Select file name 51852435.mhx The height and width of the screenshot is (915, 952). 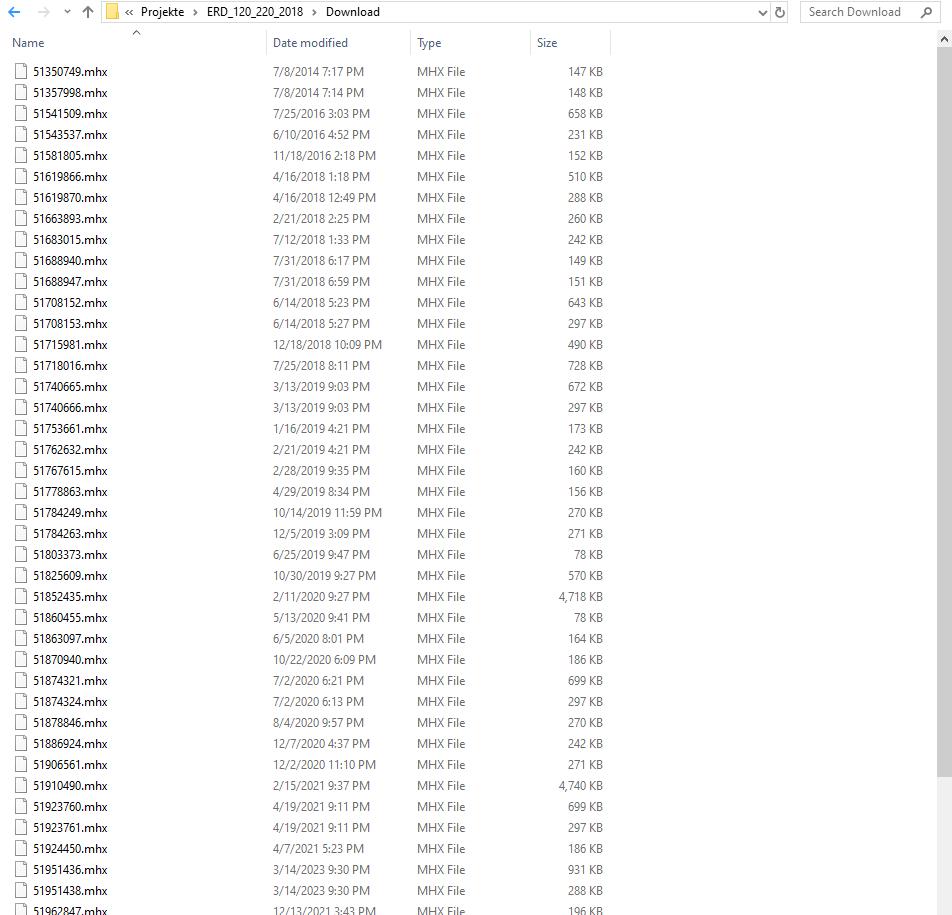(70, 597)
